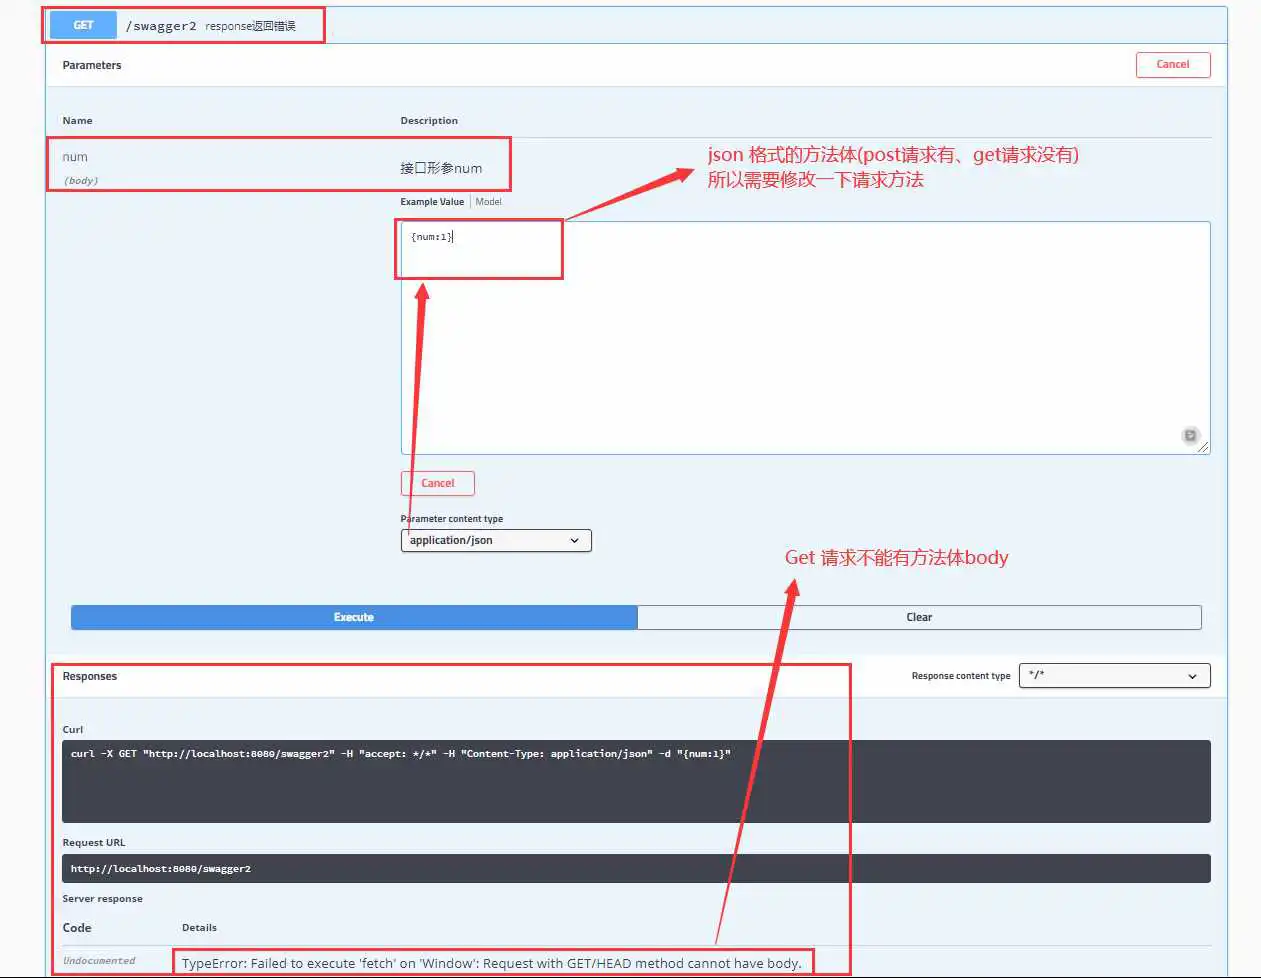Switch to the Example Value tab
The image size is (1261, 978).
(x=432, y=202)
